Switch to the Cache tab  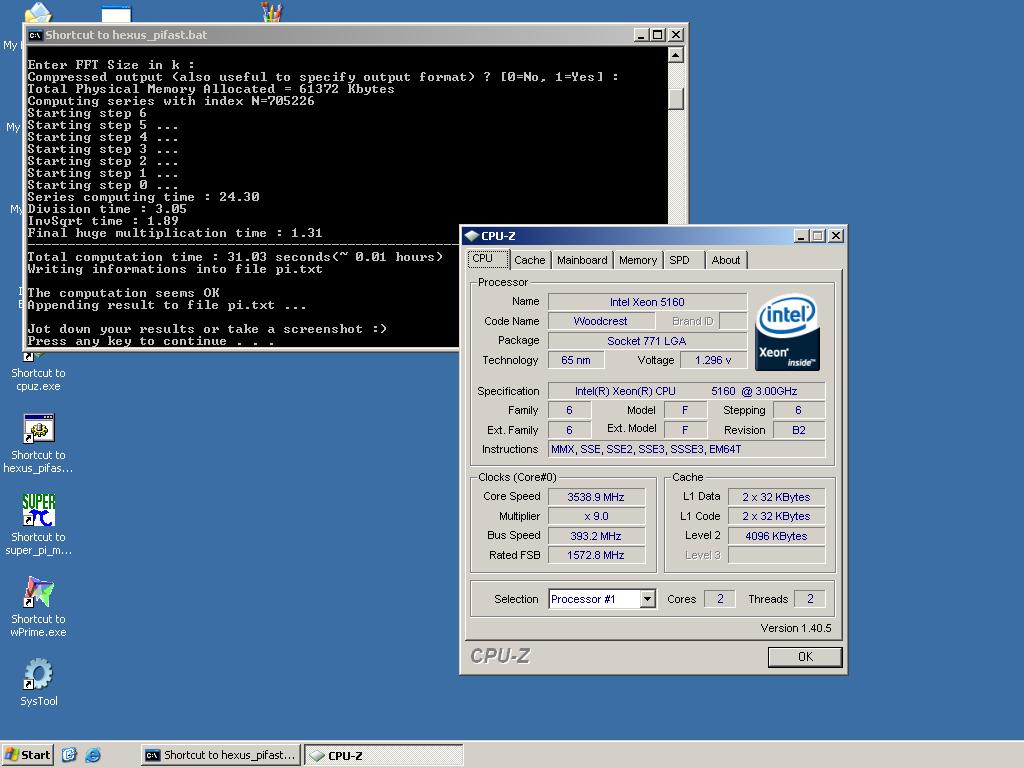tap(530, 260)
